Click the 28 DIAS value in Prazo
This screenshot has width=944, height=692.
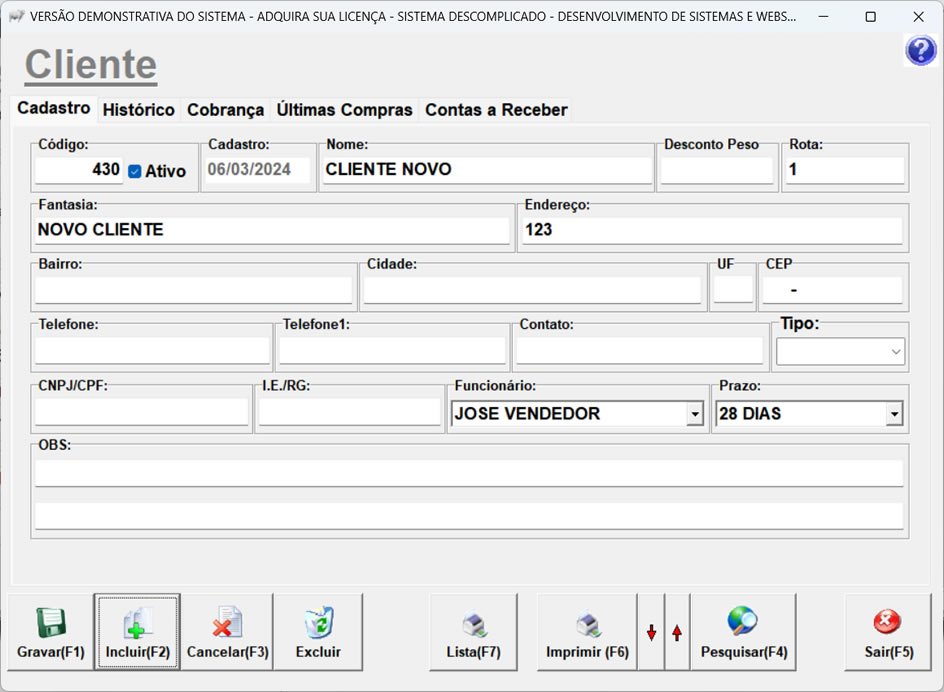point(750,414)
